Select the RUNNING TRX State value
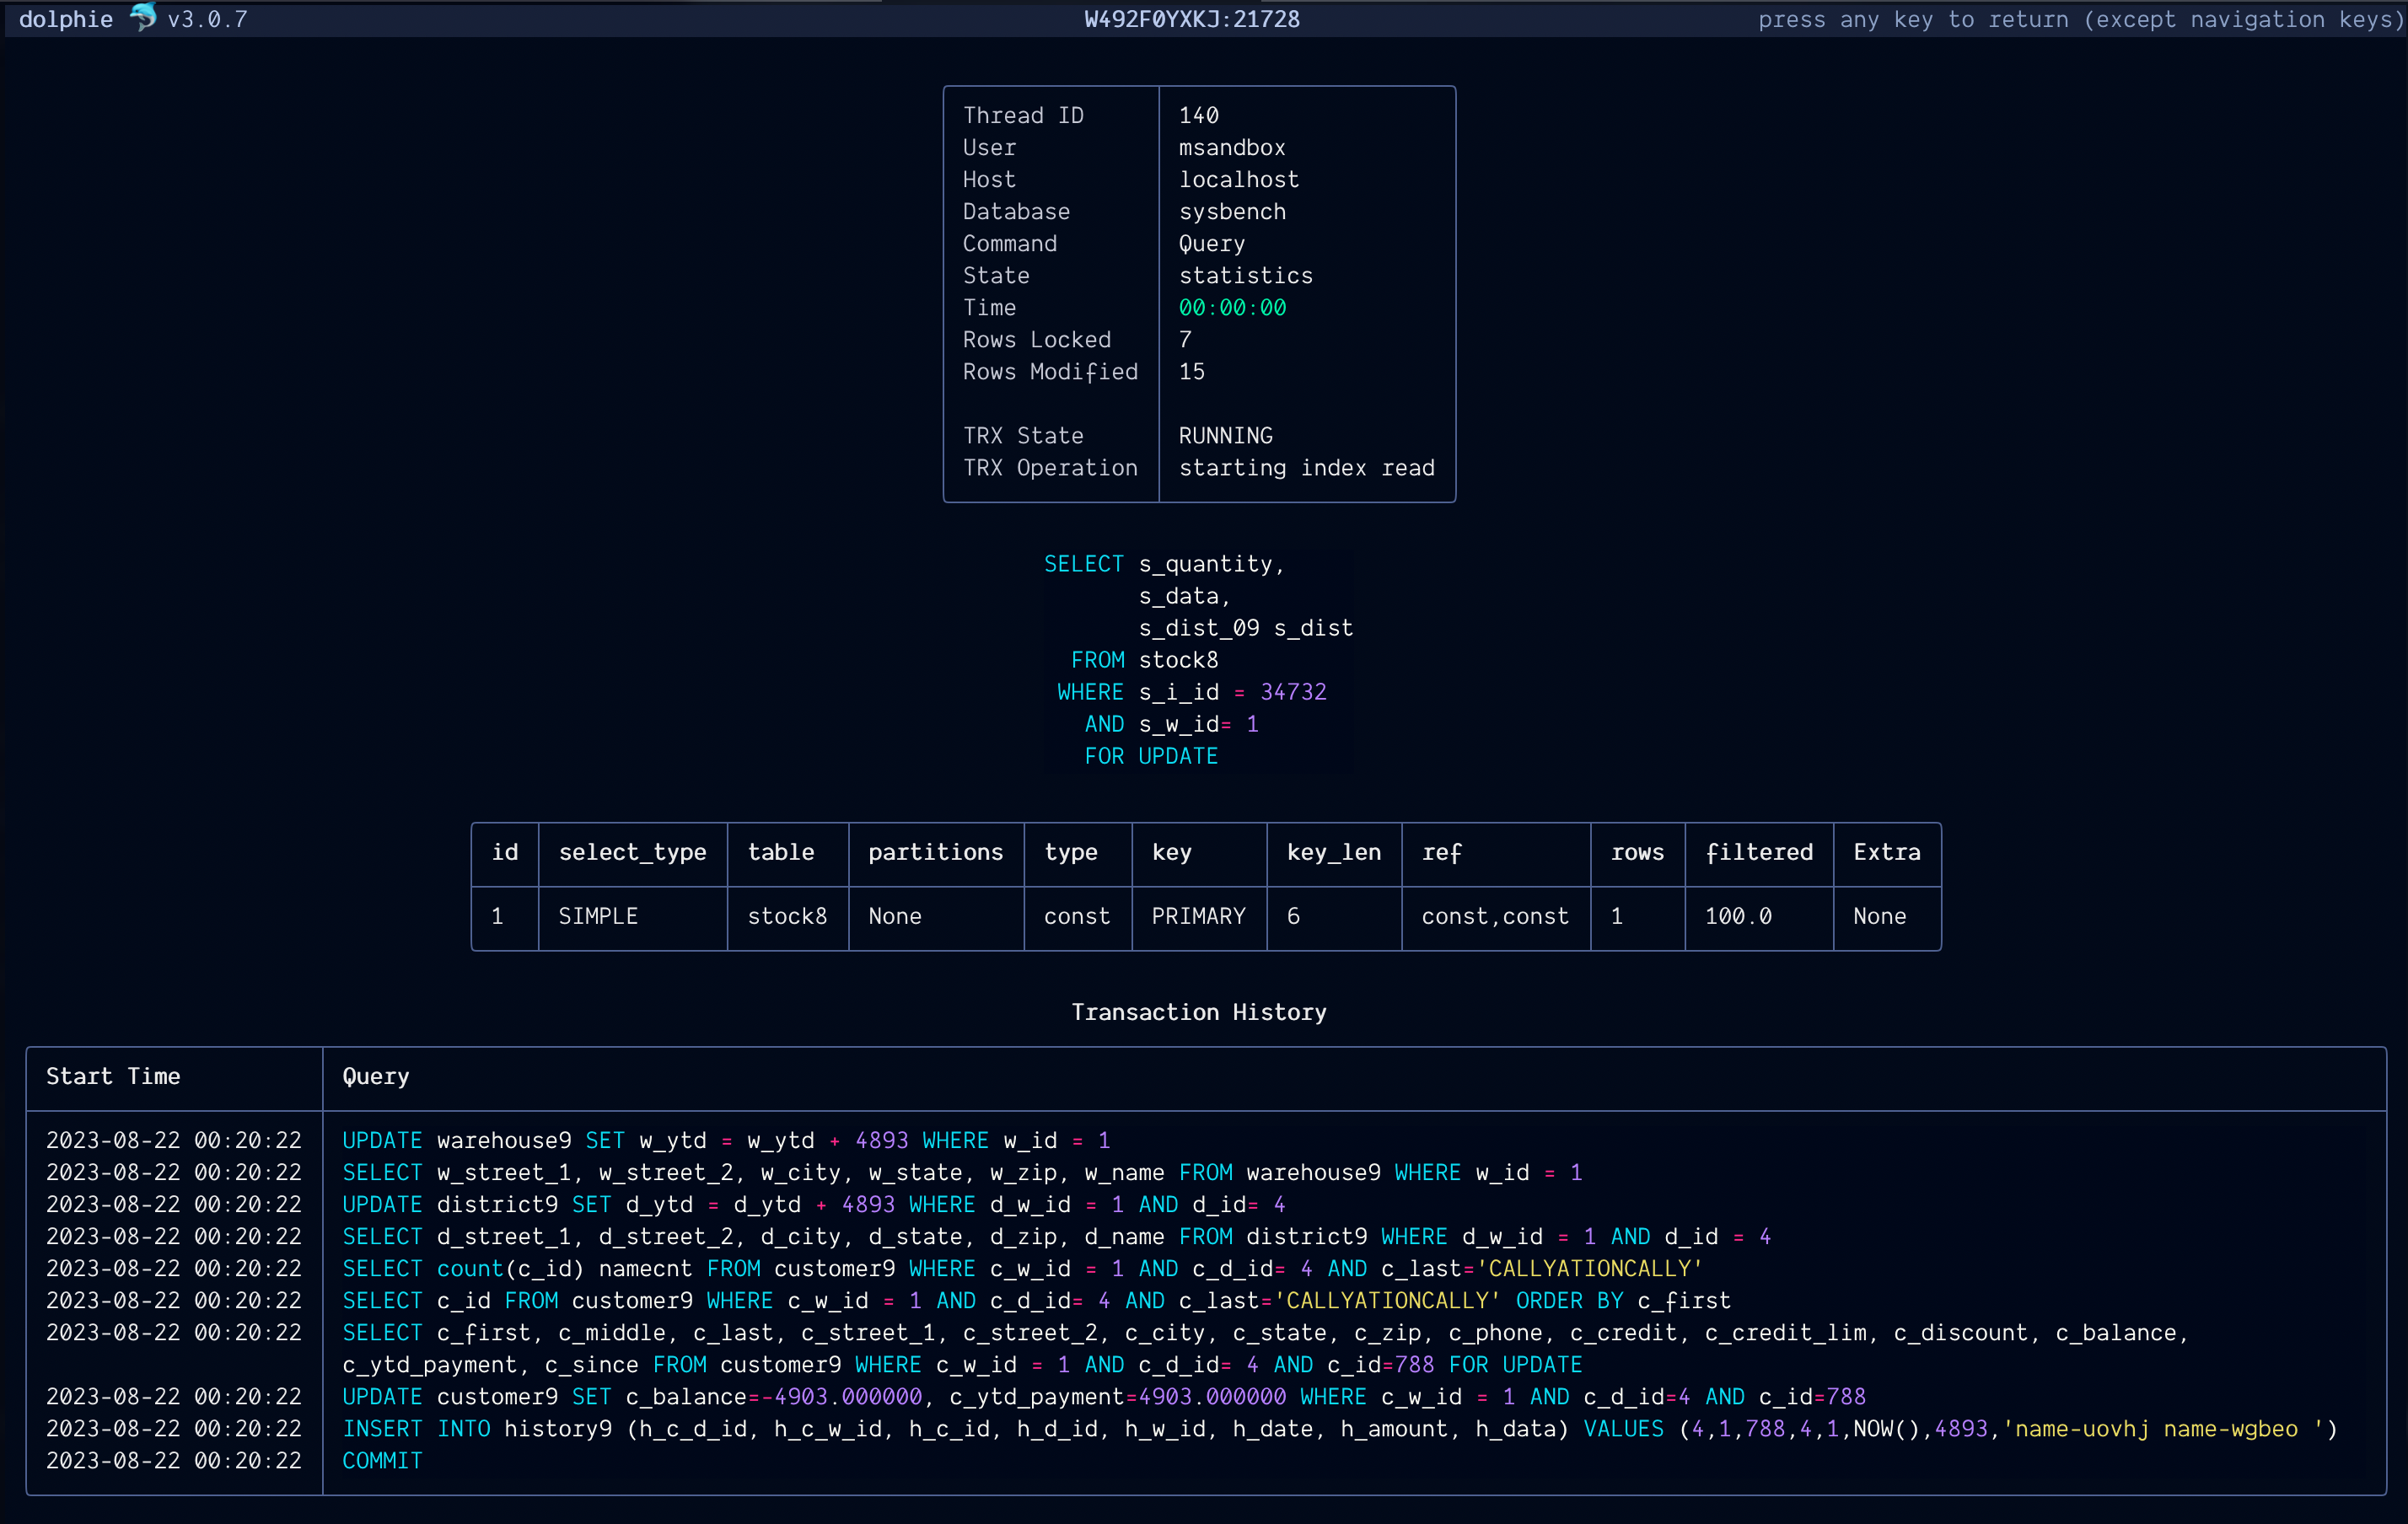 (x=1224, y=435)
